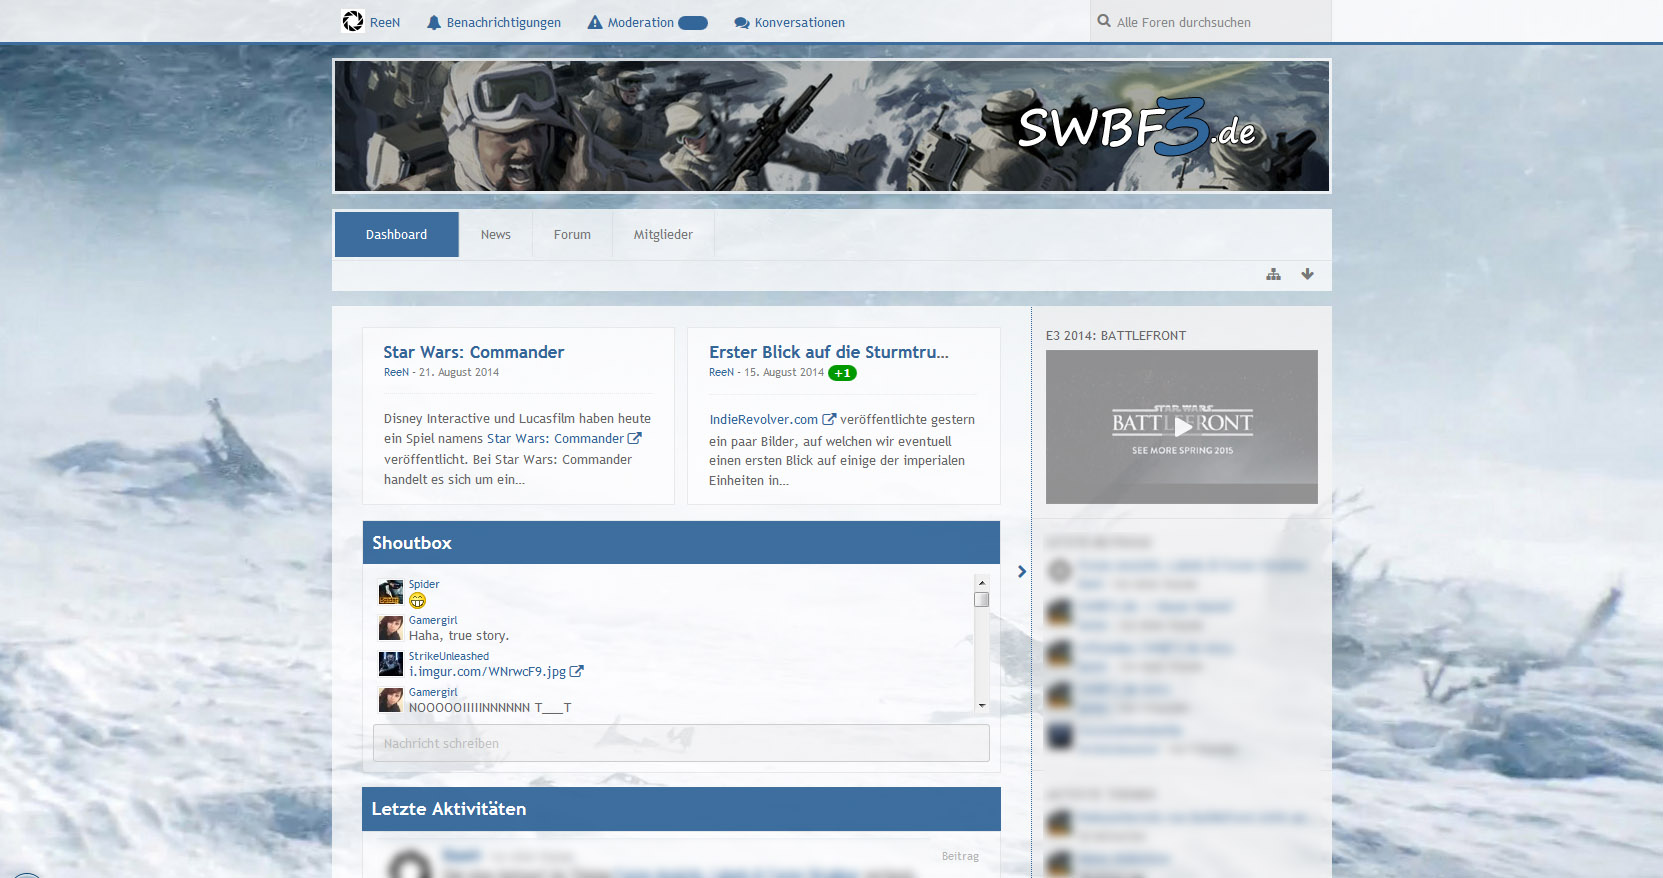Open ReeN author link under Star Wars: Commander
This screenshot has height=878, width=1663.
[396, 372]
